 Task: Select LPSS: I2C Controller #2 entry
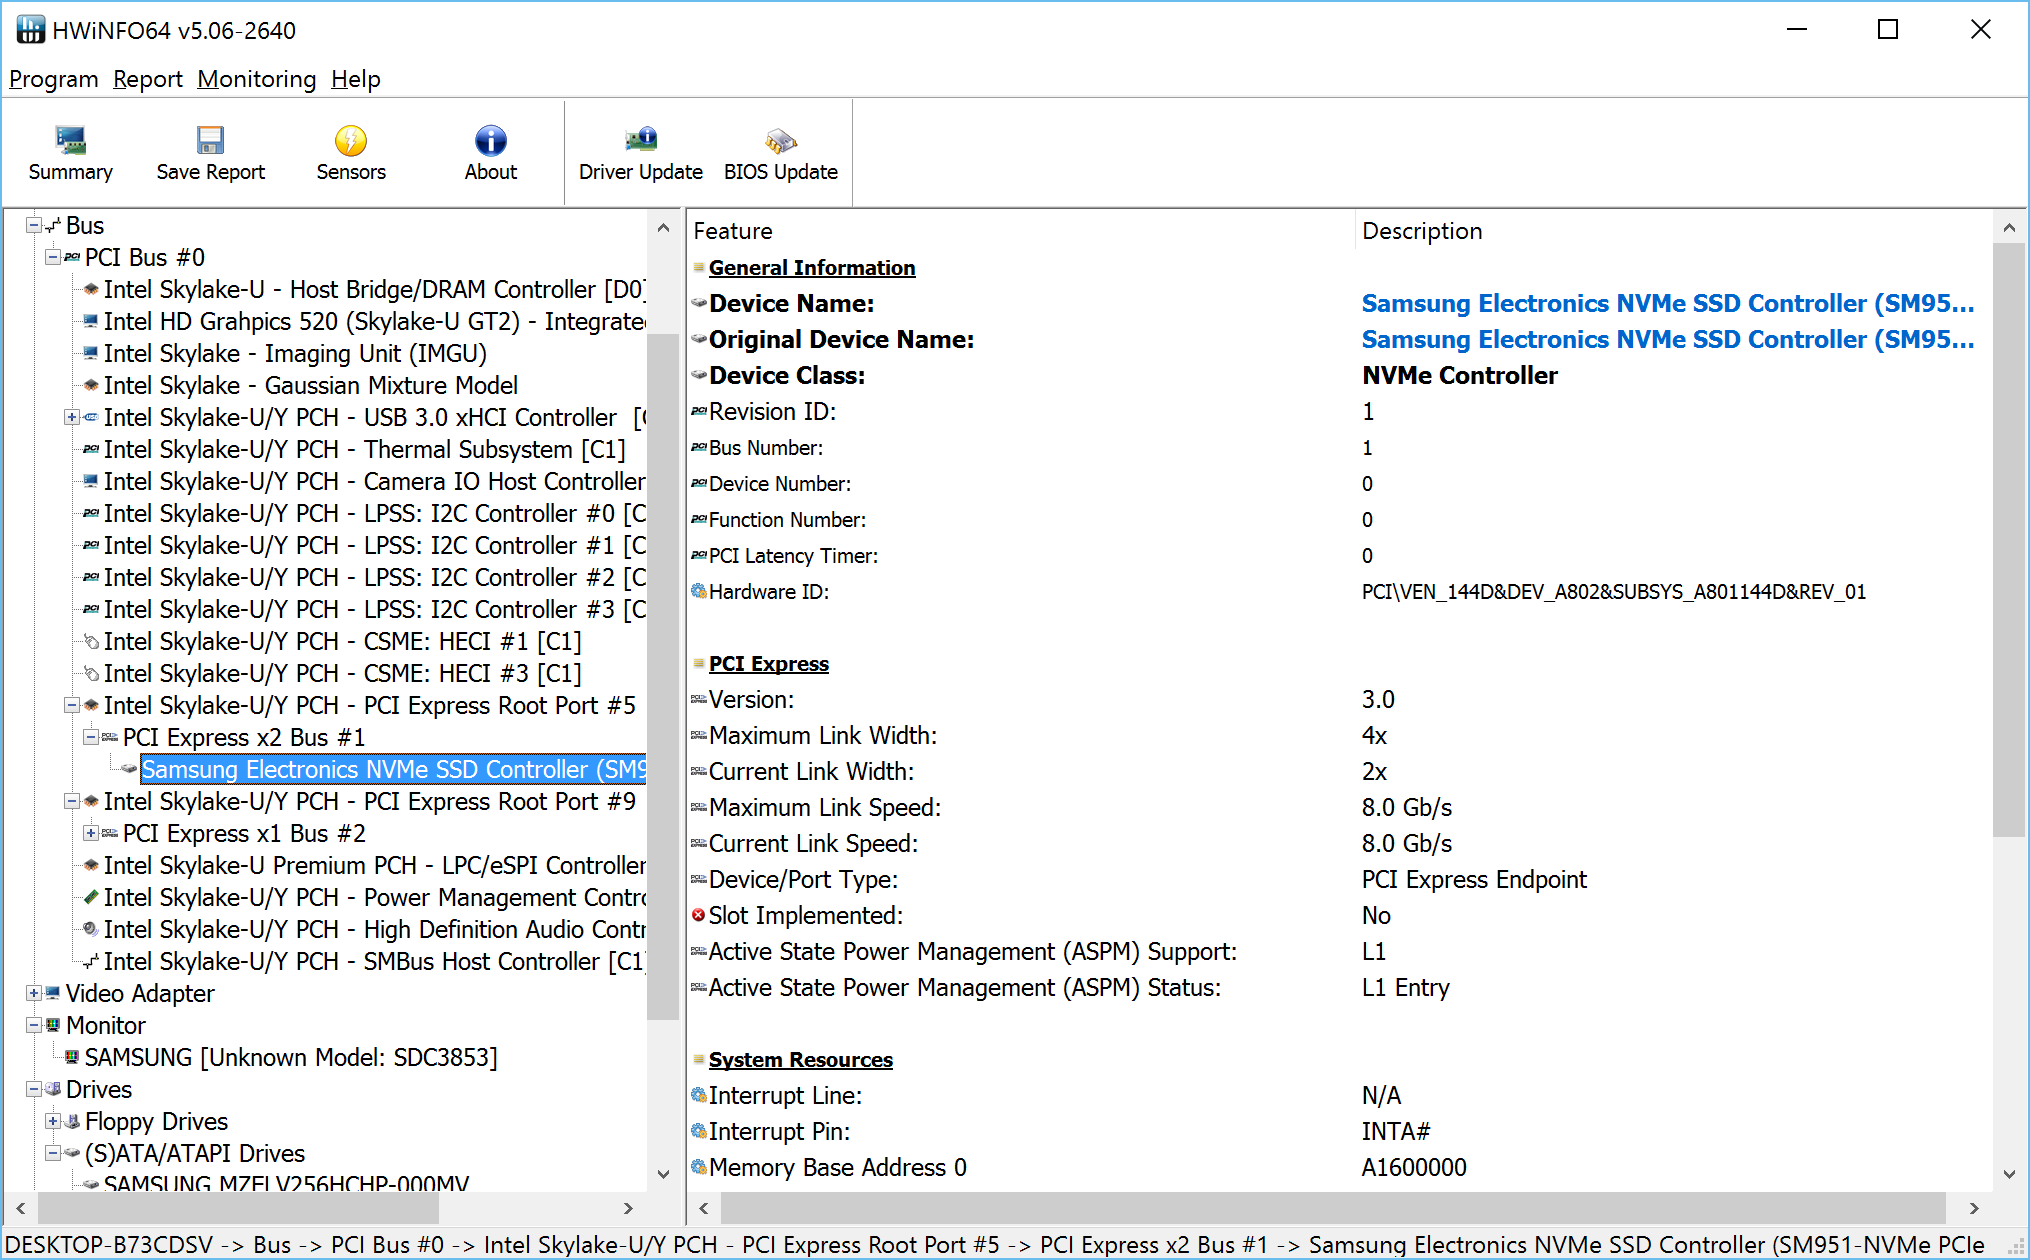[374, 577]
